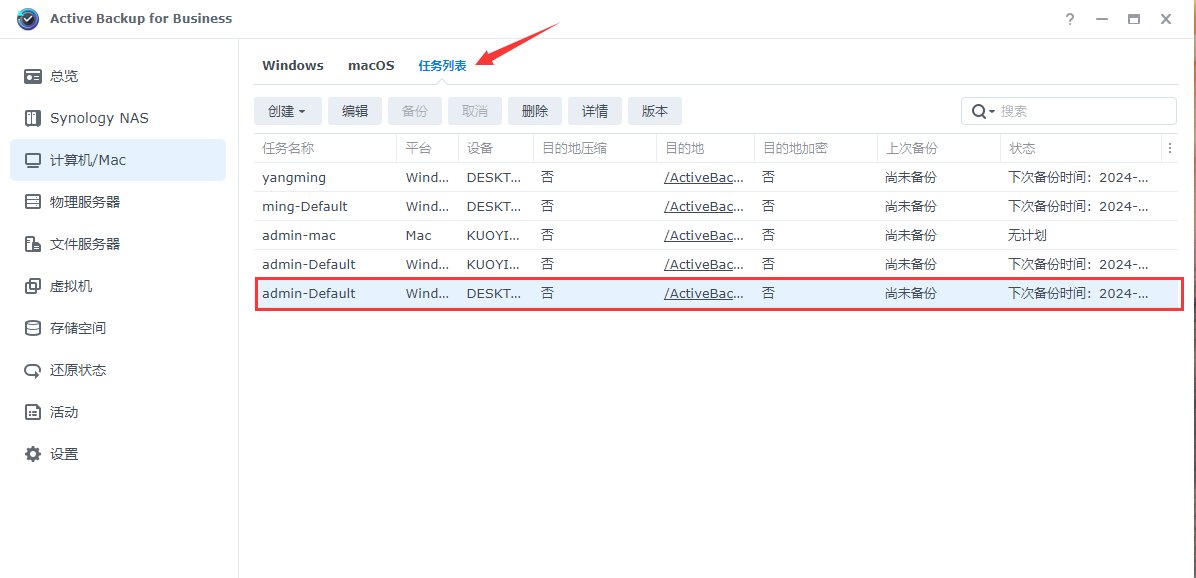This screenshot has height=578, width=1196.
Task: Click the 设置 gear icon
Action: (x=33, y=454)
